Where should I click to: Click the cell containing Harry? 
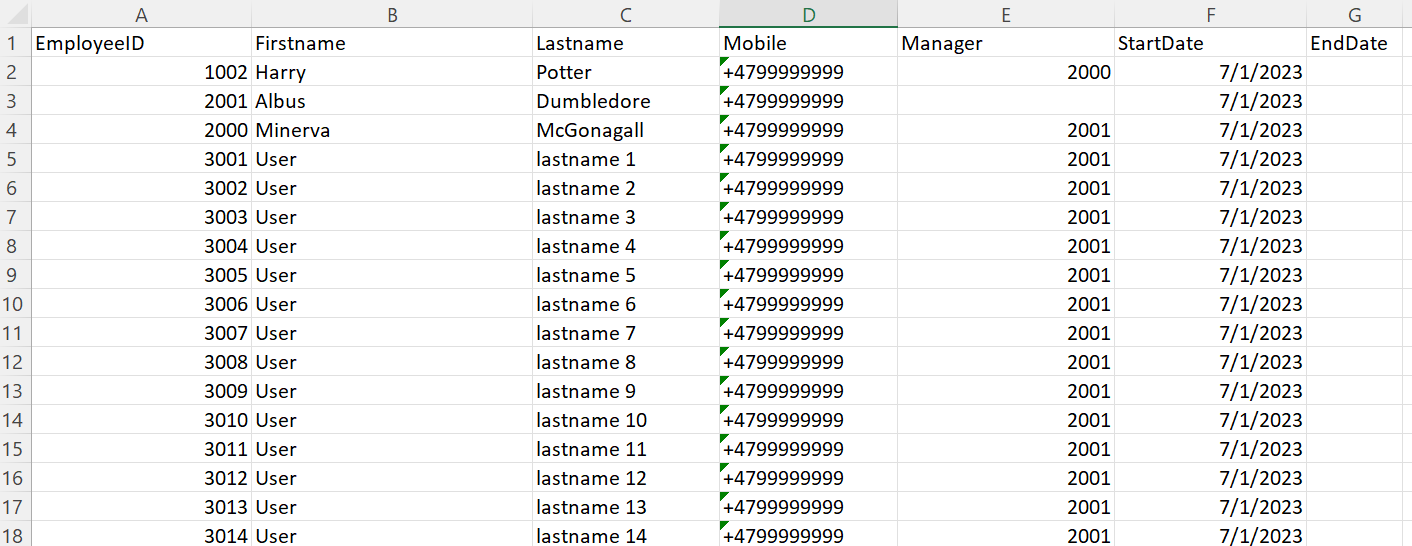coord(391,72)
